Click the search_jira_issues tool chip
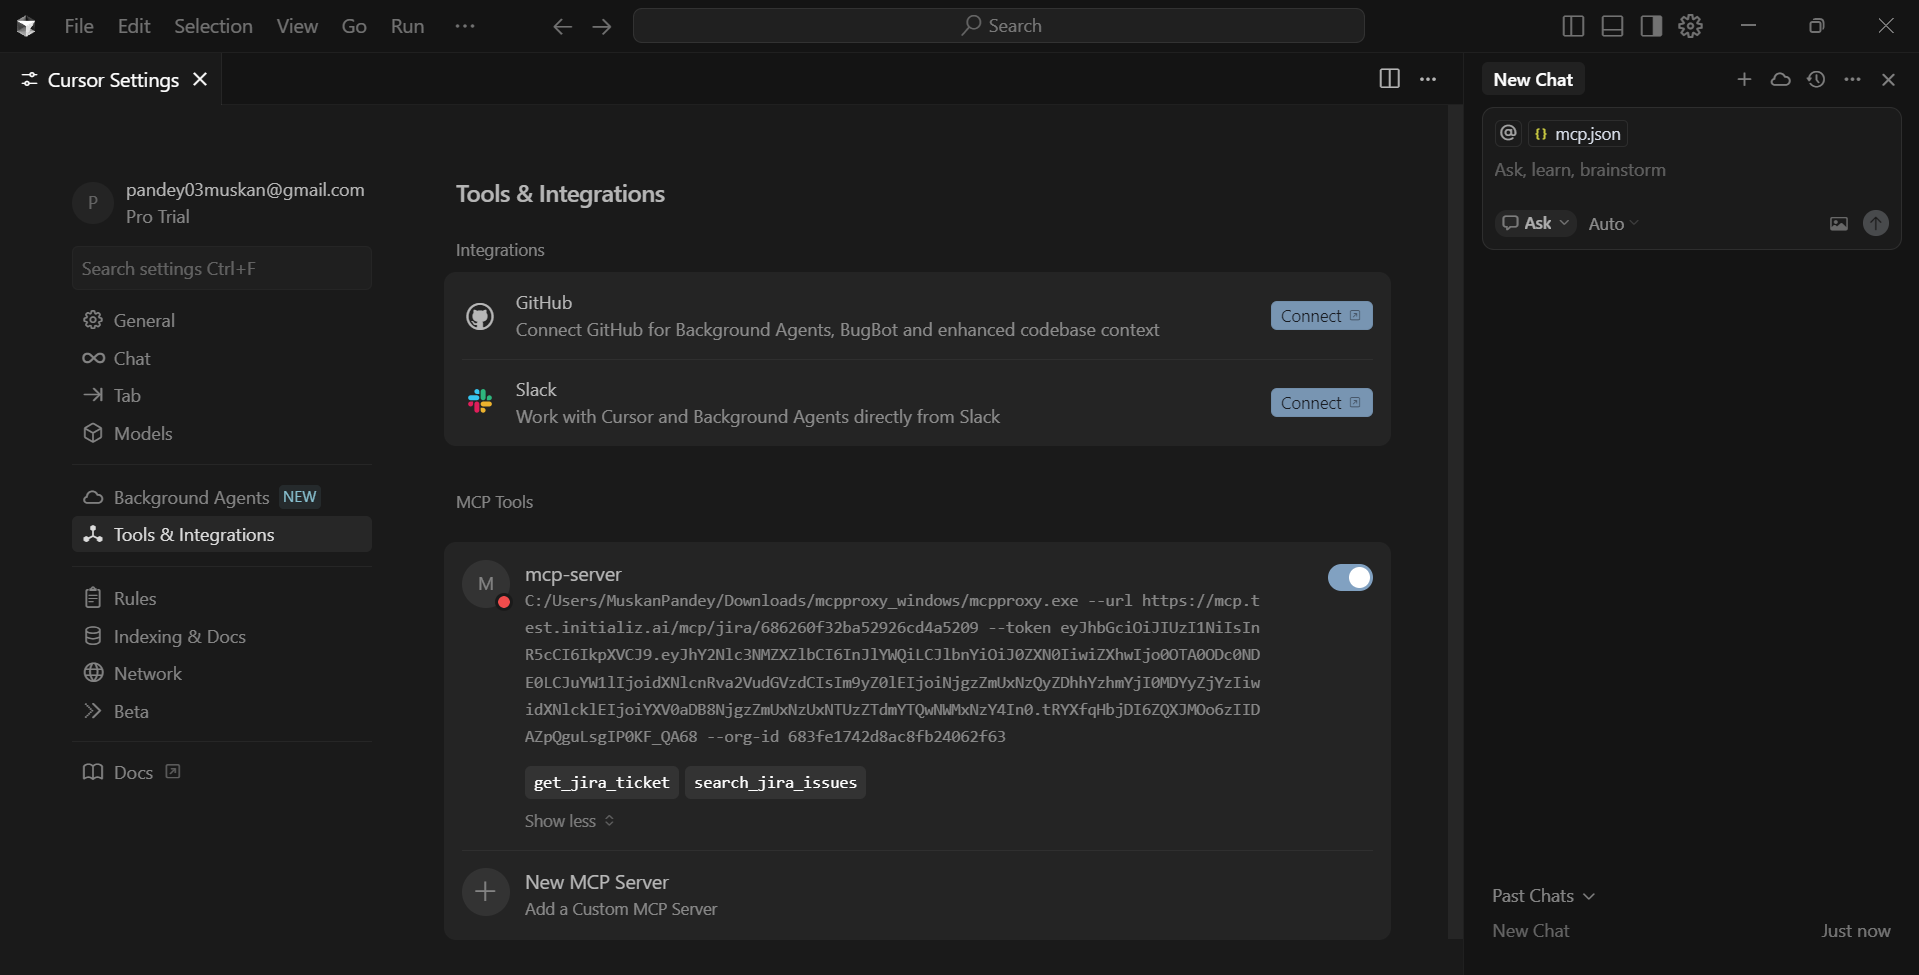The height and width of the screenshot is (975, 1919). [x=775, y=782]
